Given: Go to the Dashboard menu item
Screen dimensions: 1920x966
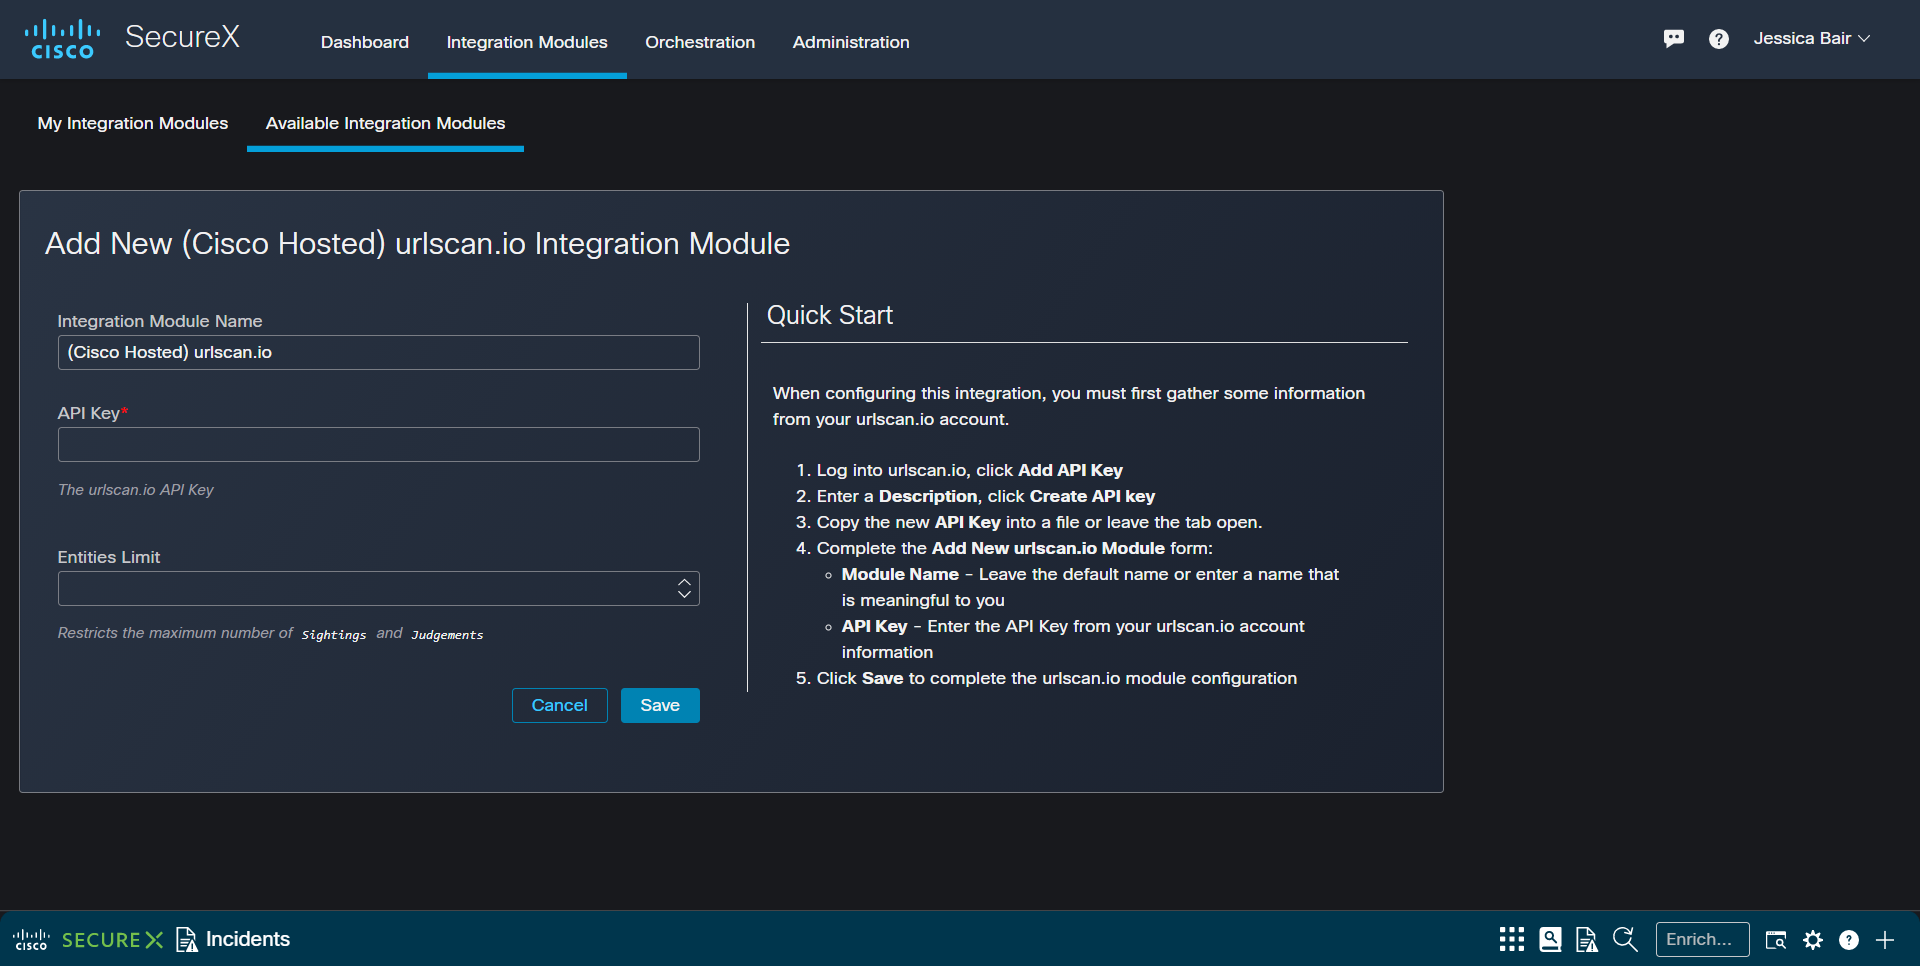Looking at the screenshot, I should click(364, 42).
